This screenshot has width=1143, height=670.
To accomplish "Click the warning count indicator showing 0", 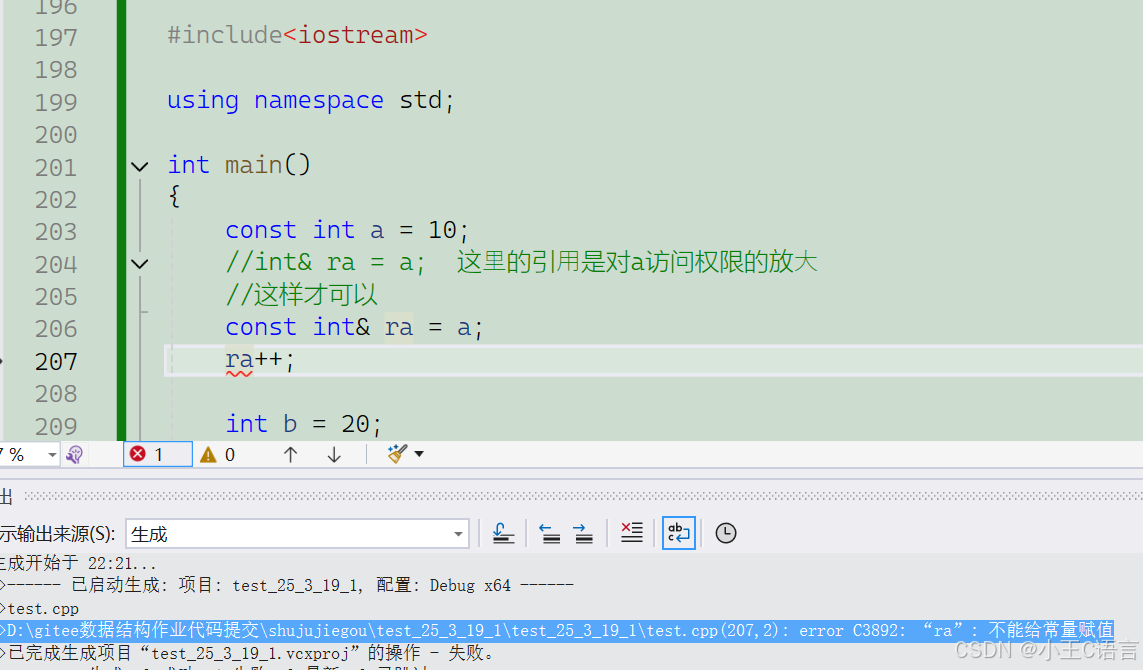I will pos(218,455).
